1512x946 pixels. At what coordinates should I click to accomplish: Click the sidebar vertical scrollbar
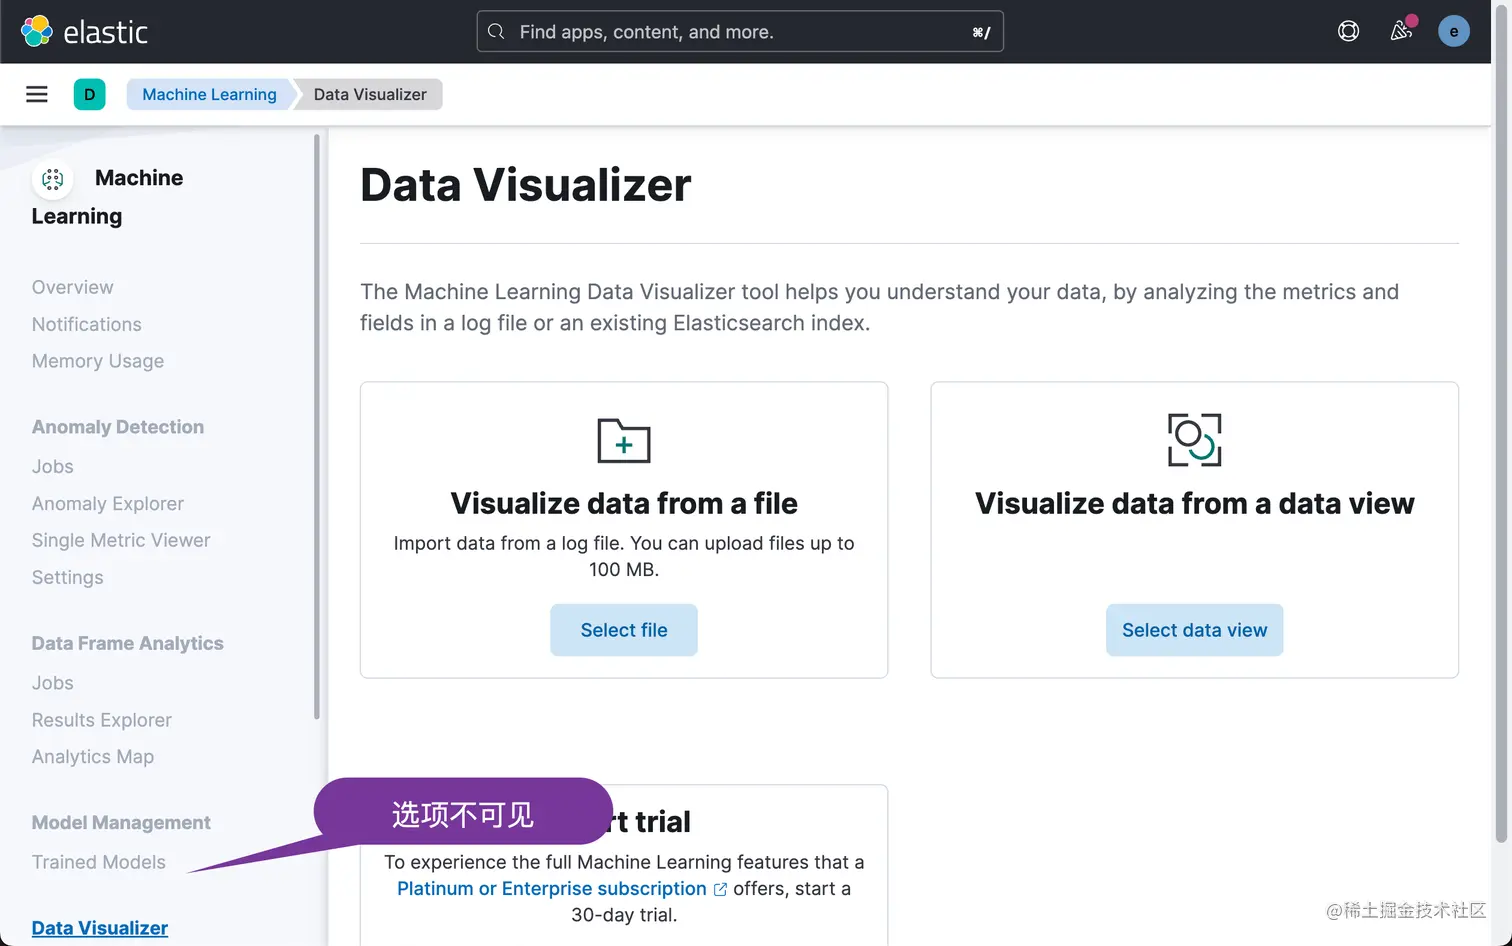click(317, 427)
